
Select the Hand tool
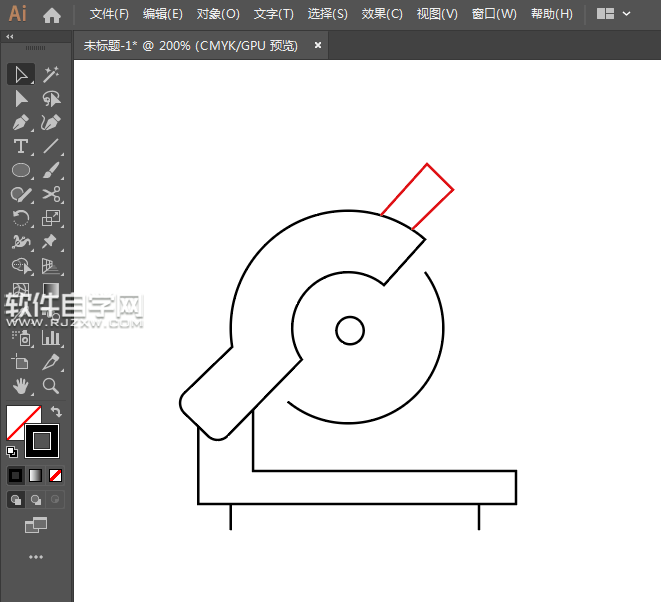click(21, 385)
